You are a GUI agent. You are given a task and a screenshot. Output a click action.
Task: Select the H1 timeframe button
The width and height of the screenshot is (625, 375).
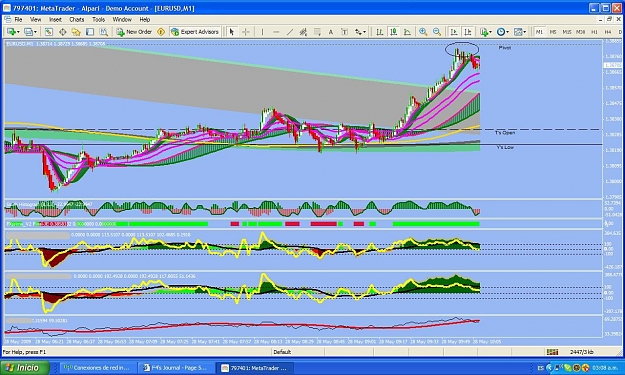[x=594, y=32]
